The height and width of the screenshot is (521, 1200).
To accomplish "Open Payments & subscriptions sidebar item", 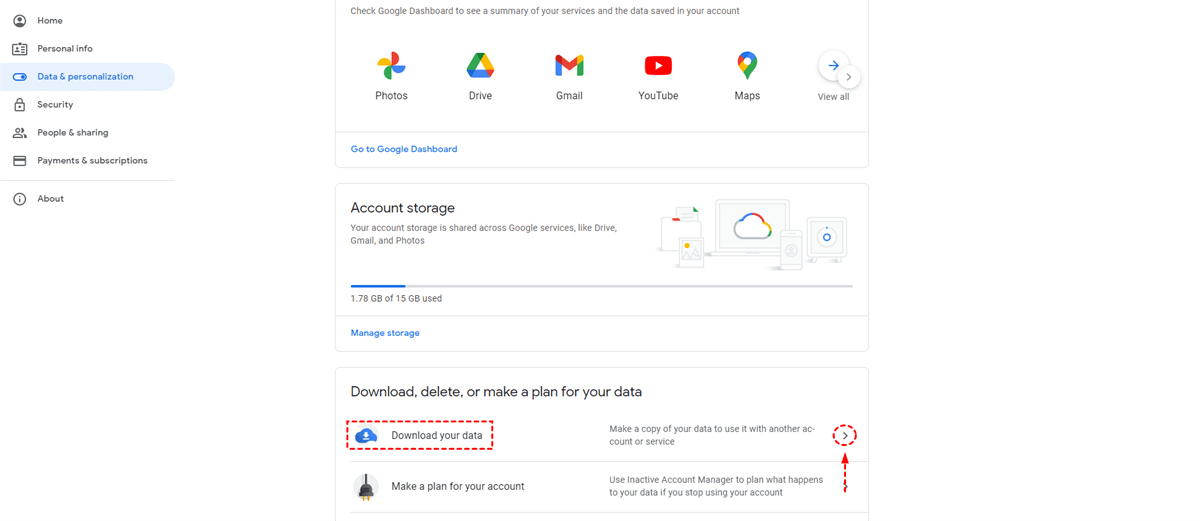I will (92, 160).
